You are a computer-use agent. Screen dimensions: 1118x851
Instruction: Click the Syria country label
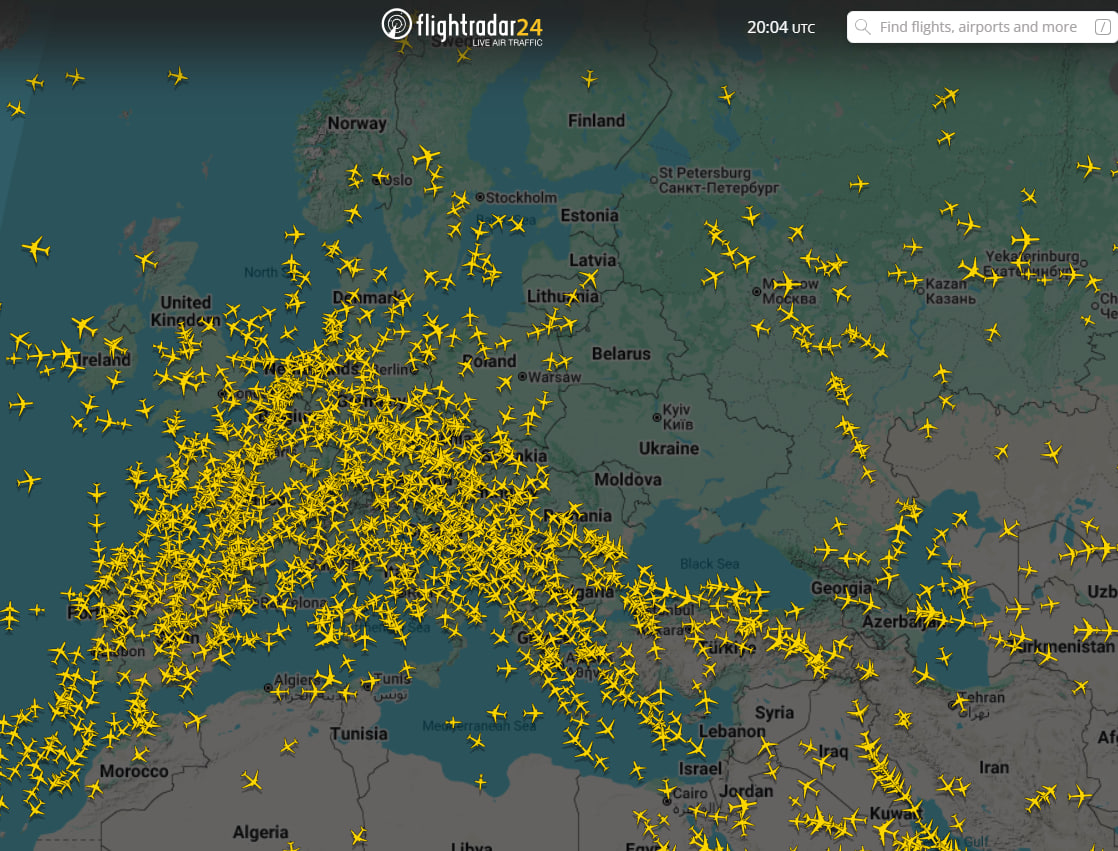click(774, 713)
